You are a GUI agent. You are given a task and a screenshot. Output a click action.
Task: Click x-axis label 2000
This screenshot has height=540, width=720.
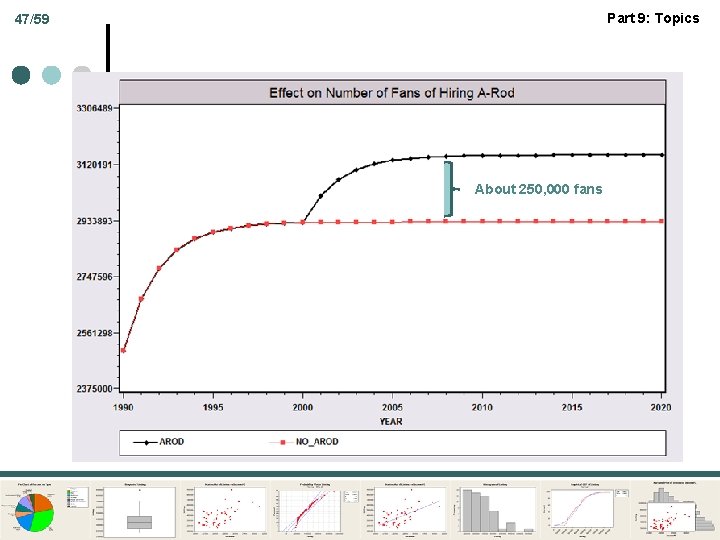tap(303, 407)
